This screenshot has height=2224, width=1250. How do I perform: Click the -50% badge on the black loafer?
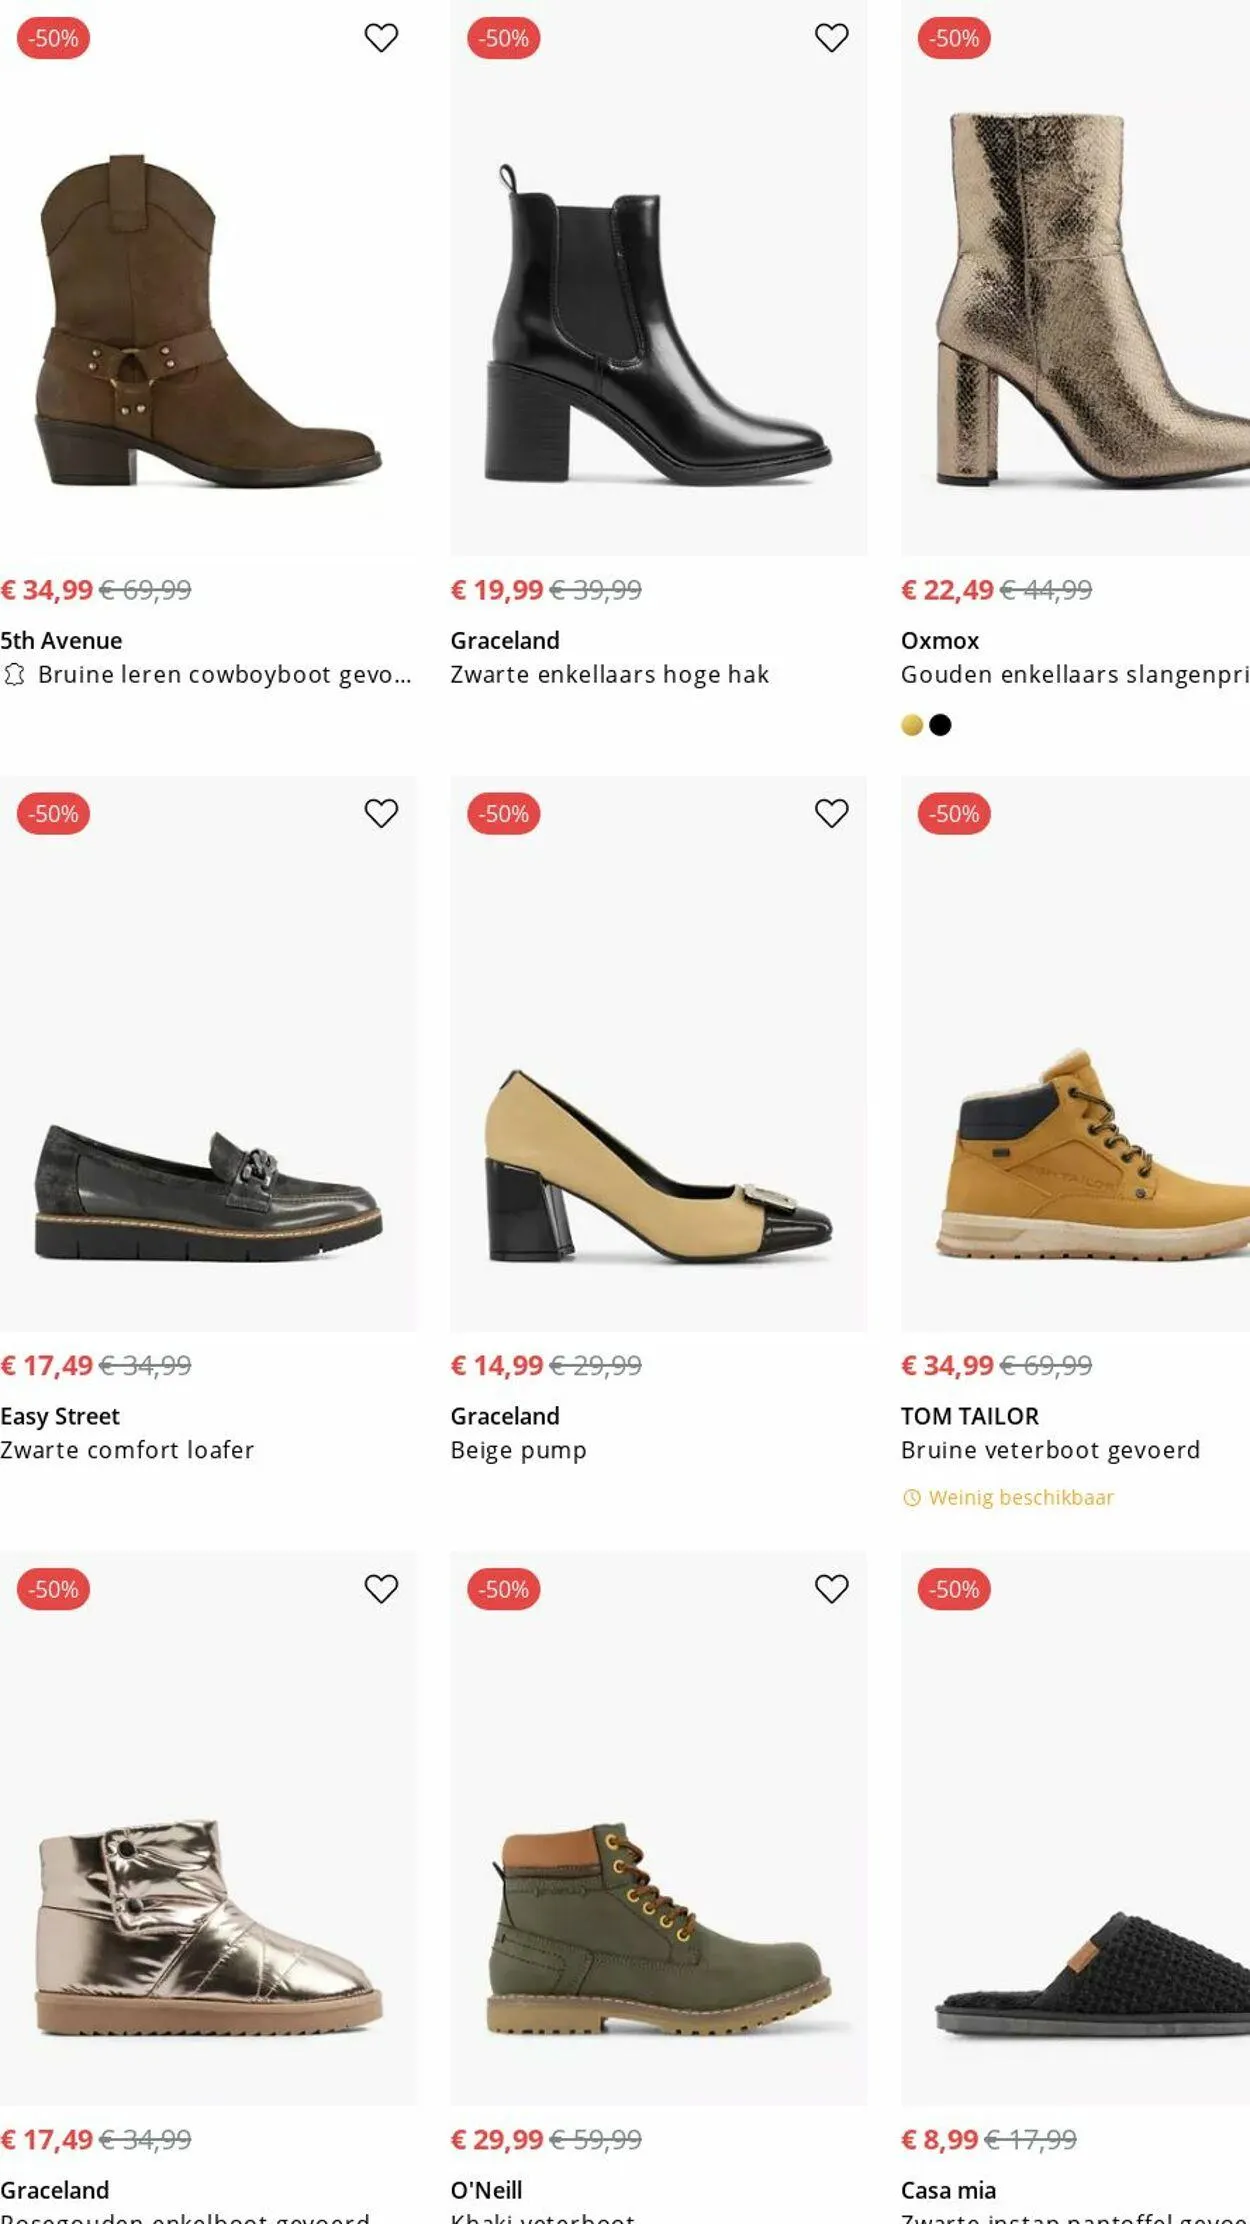point(53,814)
